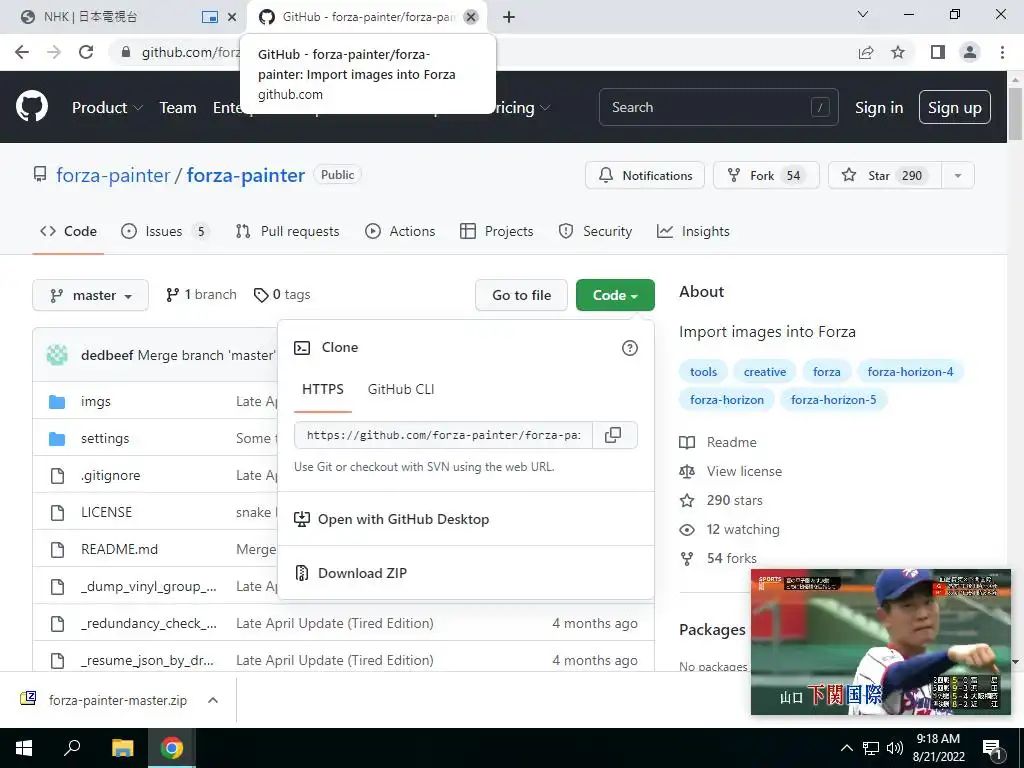Share this page icon in address bar
Screen dimensions: 1024x768
coord(866,52)
